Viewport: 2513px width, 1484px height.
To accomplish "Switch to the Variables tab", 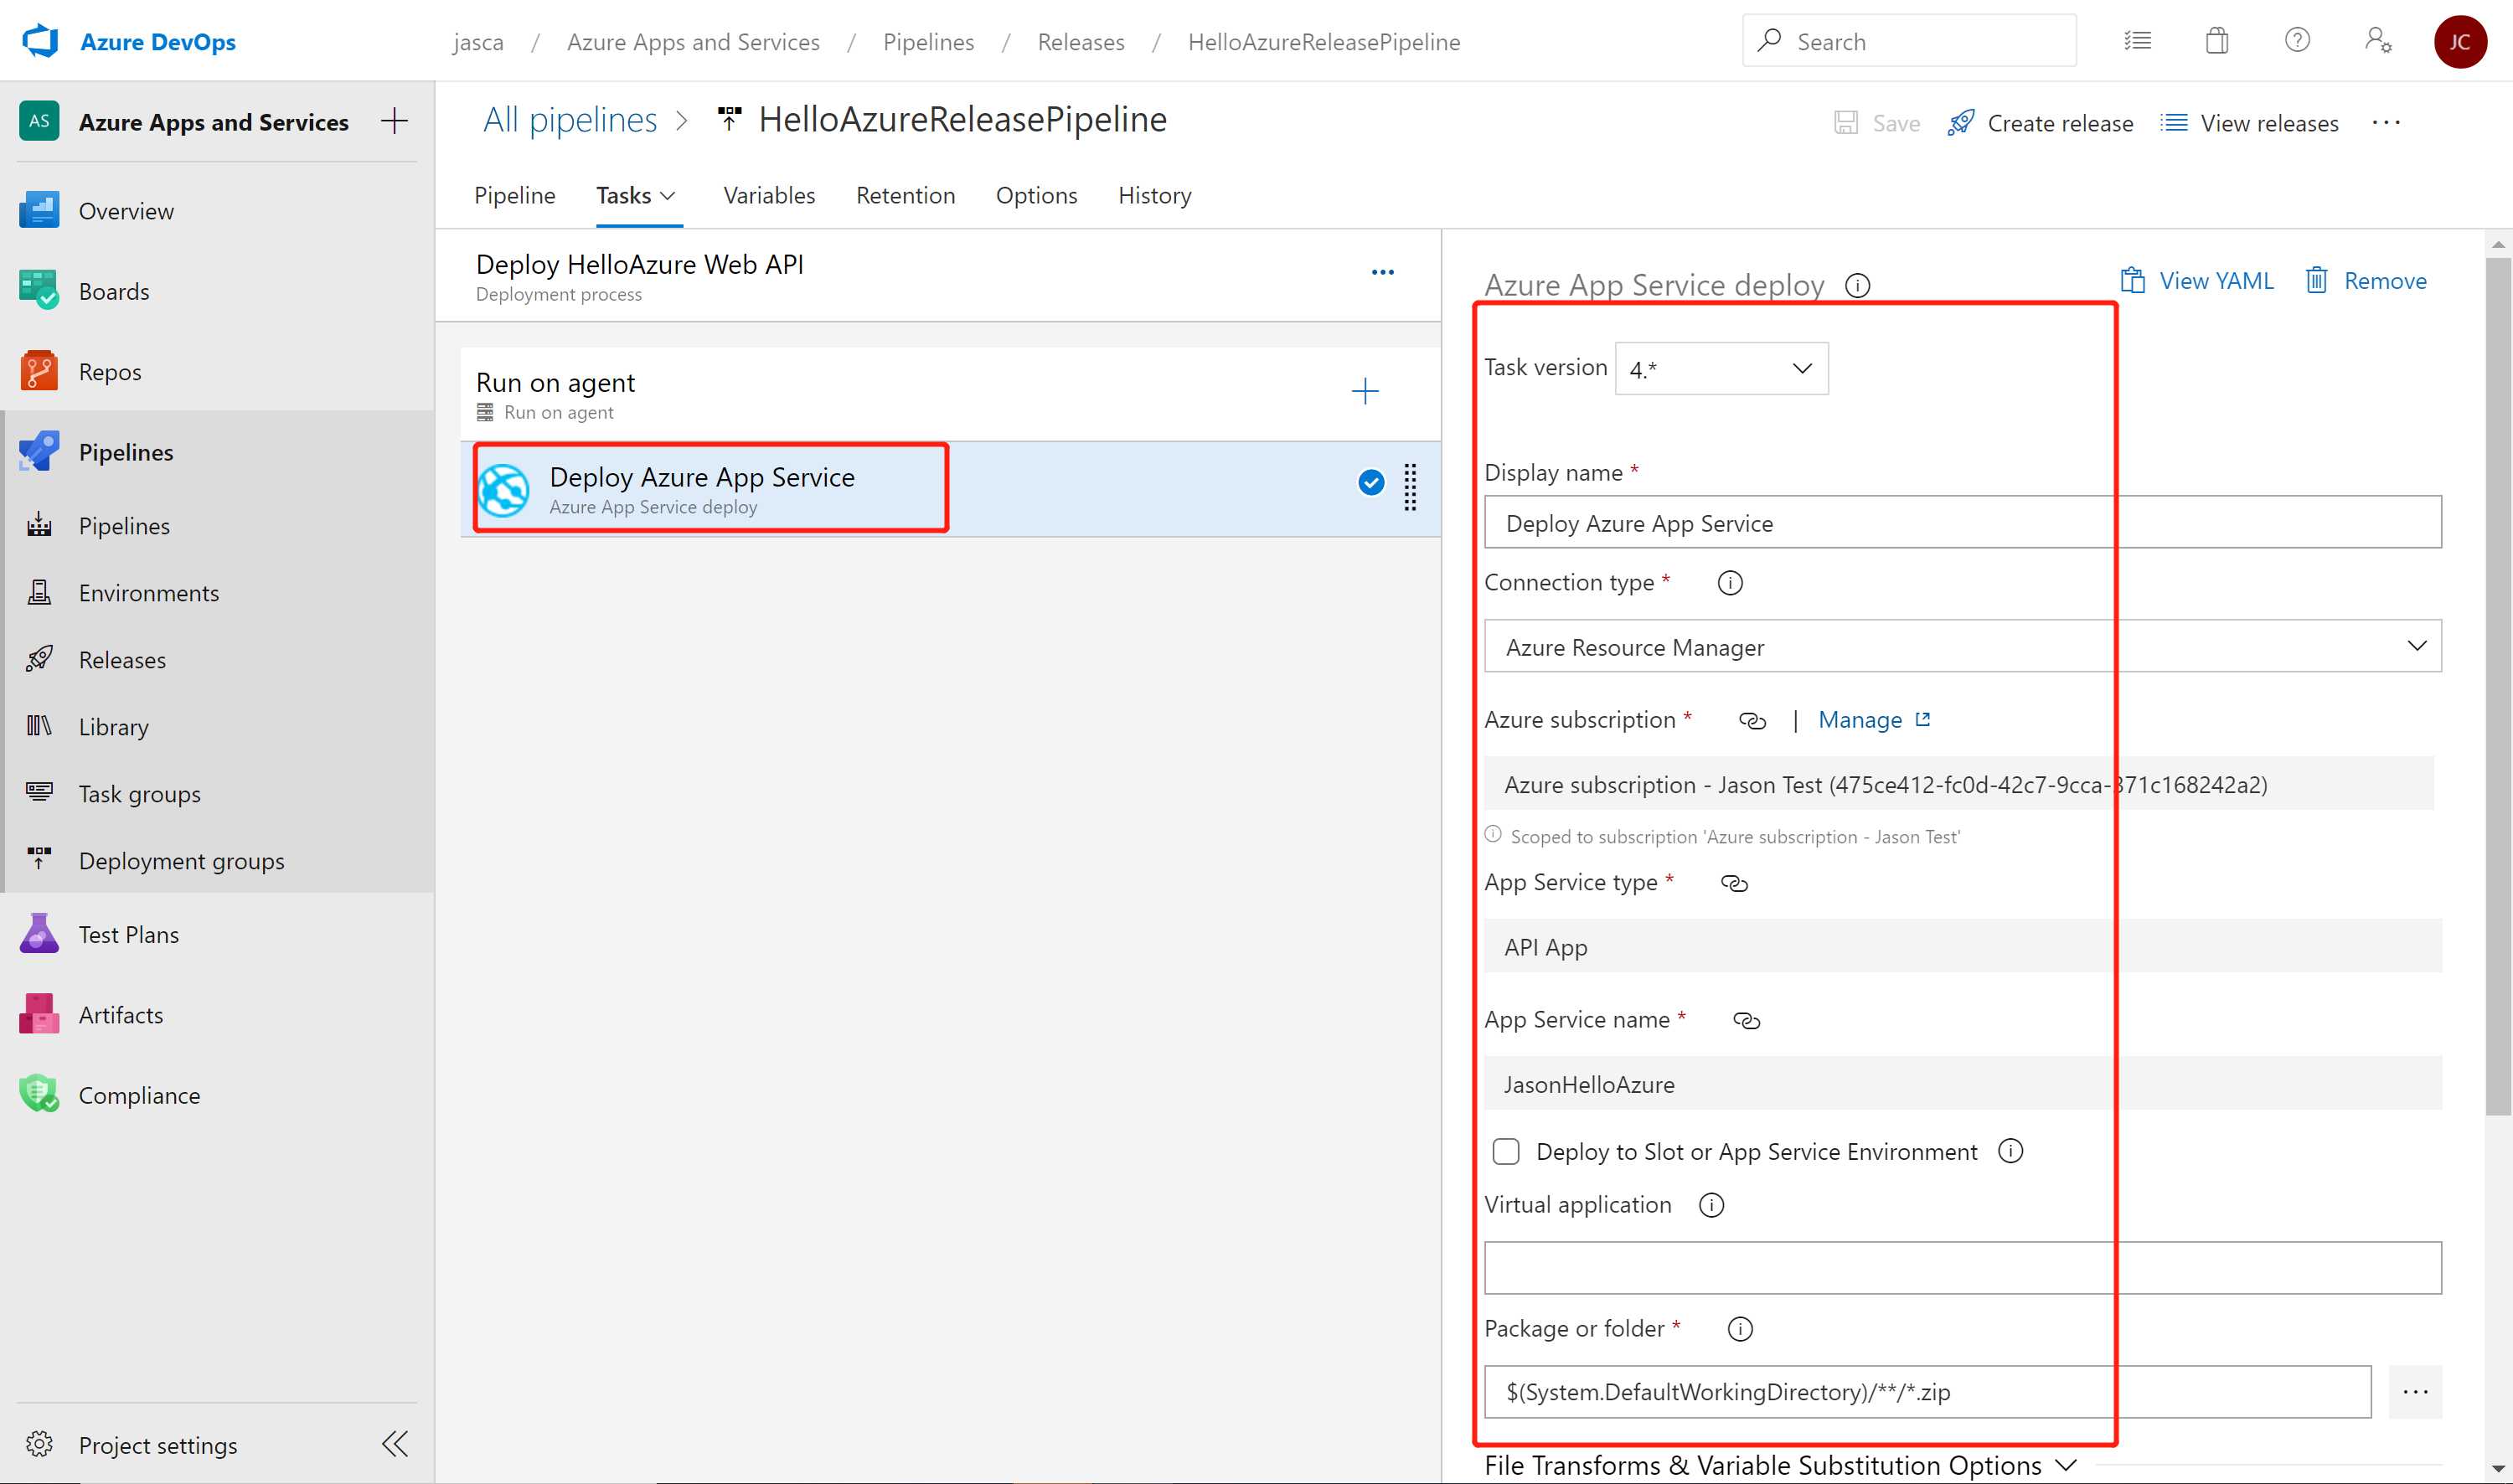I will point(769,194).
